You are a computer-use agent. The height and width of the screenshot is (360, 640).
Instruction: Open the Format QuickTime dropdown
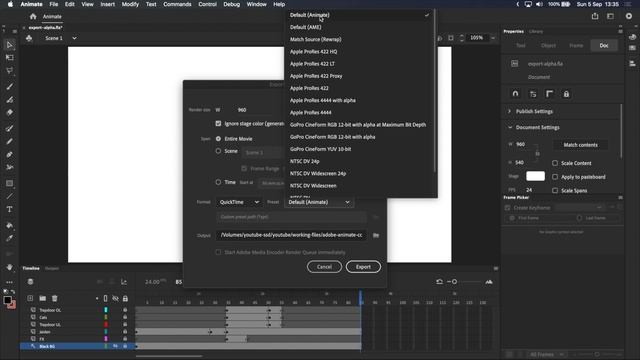tap(239, 202)
